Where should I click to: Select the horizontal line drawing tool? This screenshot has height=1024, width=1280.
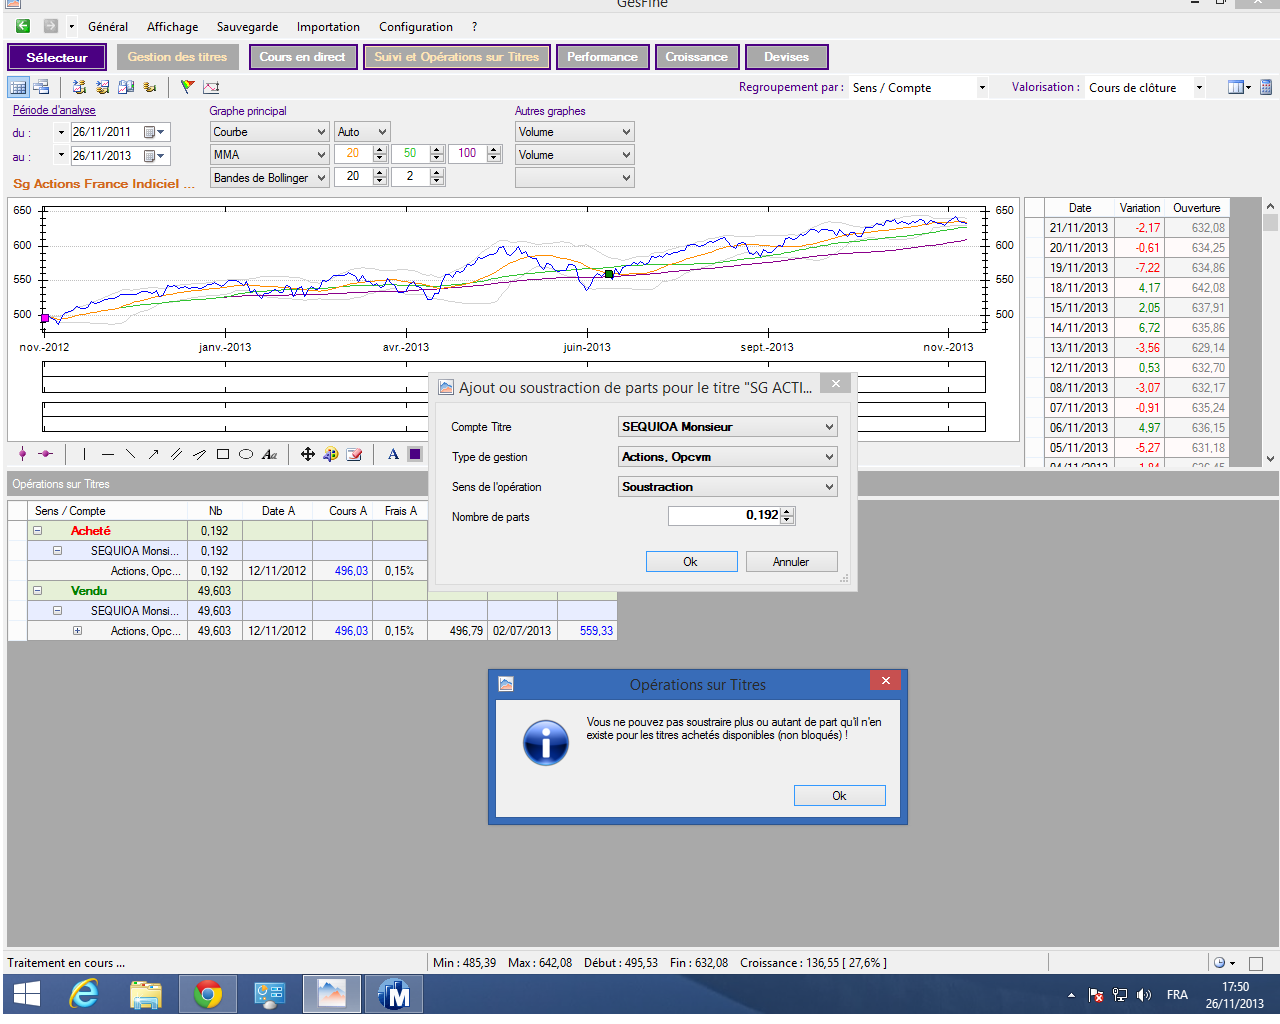(x=108, y=454)
